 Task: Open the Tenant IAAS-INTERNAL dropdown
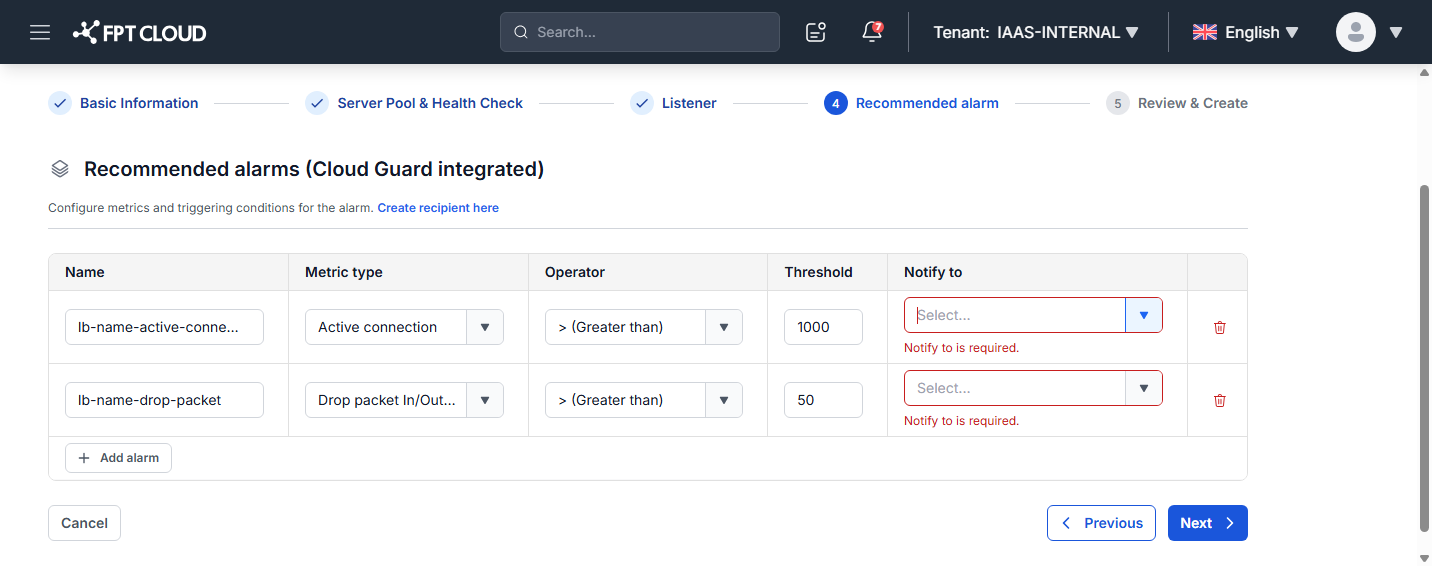pyautogui.click(x=1036, y=32)
